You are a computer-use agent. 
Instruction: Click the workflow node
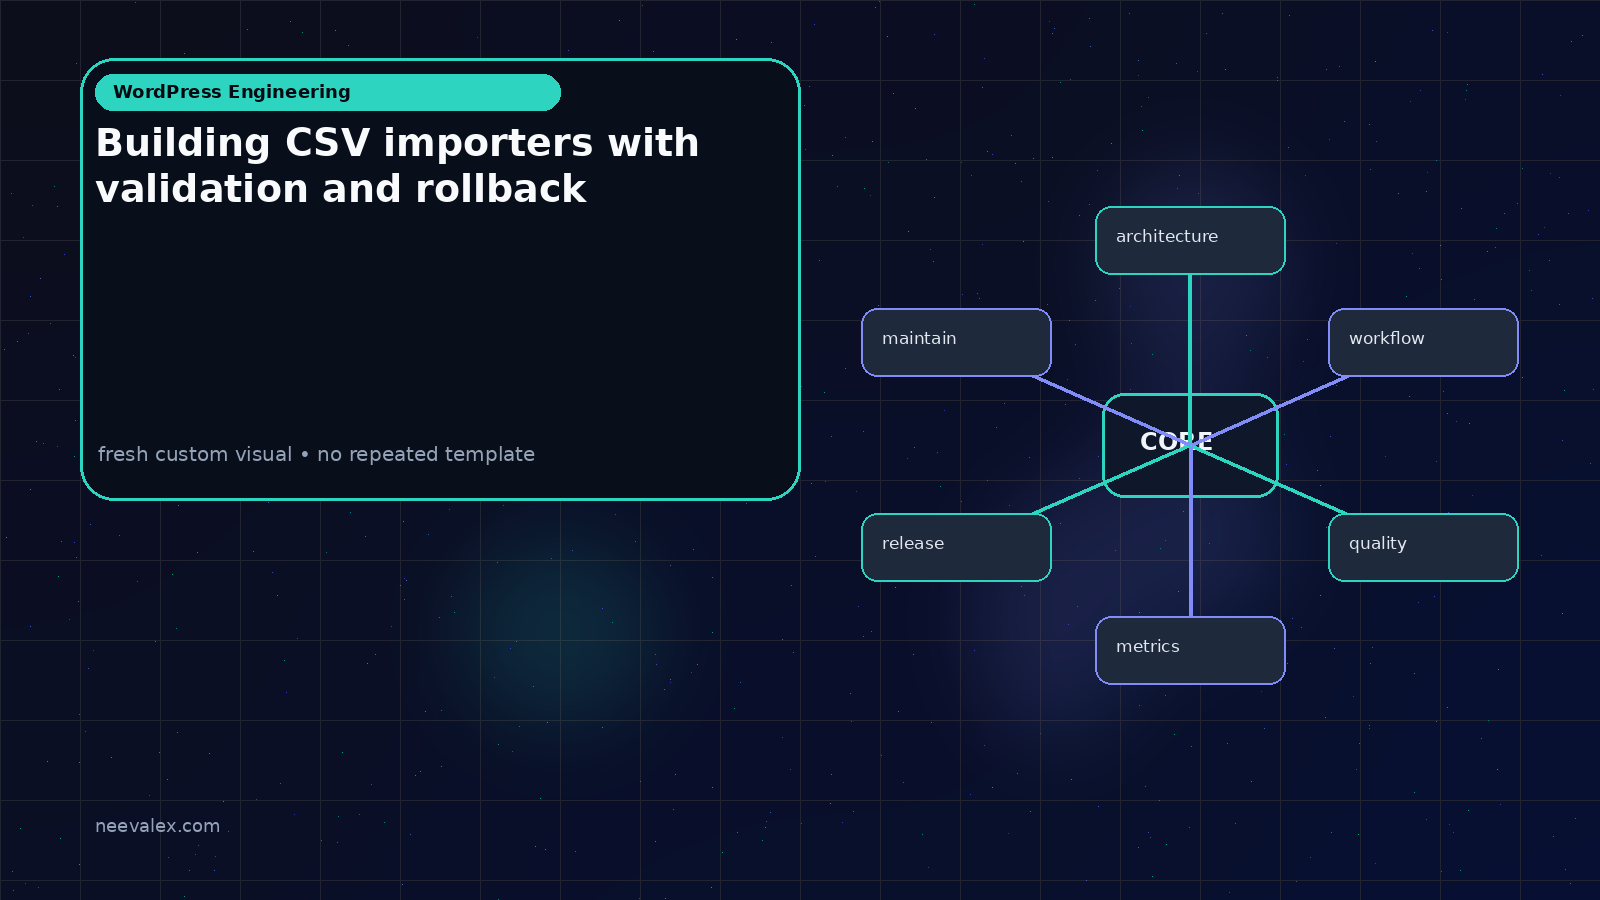coord(1423,342)
